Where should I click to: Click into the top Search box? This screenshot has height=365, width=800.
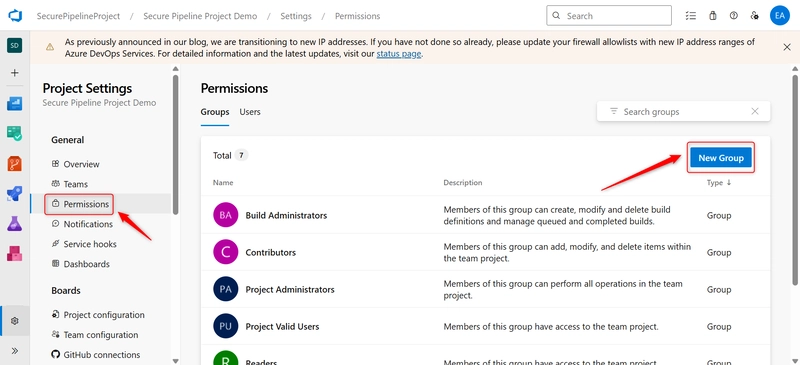point(609,16)
